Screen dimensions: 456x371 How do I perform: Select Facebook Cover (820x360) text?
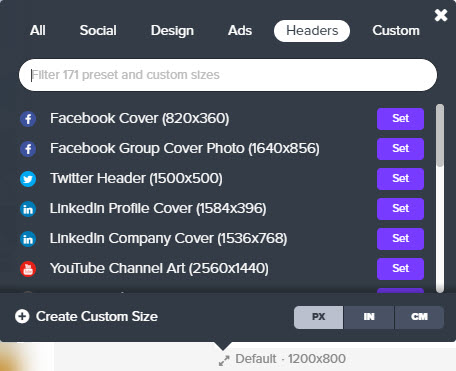point(140,118)
